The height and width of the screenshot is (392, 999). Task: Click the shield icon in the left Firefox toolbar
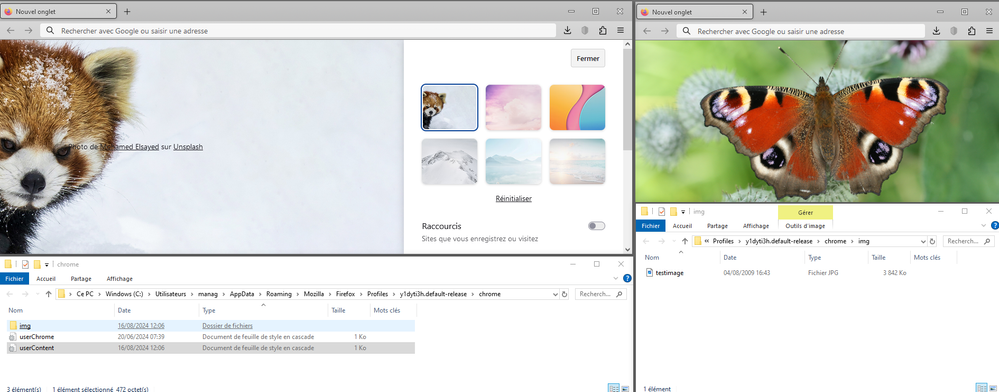pos(585,31)
